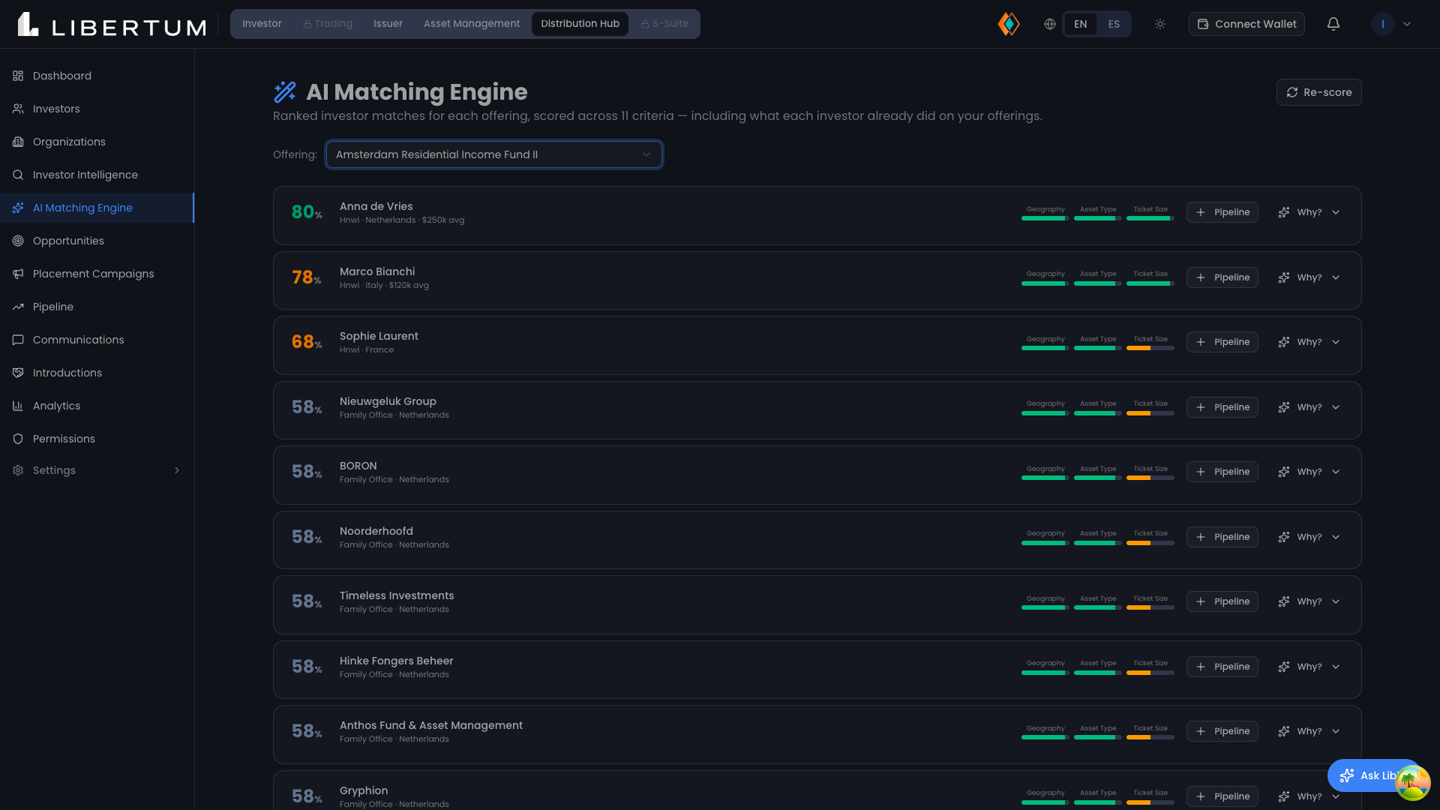Image resolution: width=1440 pixels, height=810 pixels.
Task: Click the Placement Campaigns megaphone icon
Action: pyautogui.click(x=18, y=274)
